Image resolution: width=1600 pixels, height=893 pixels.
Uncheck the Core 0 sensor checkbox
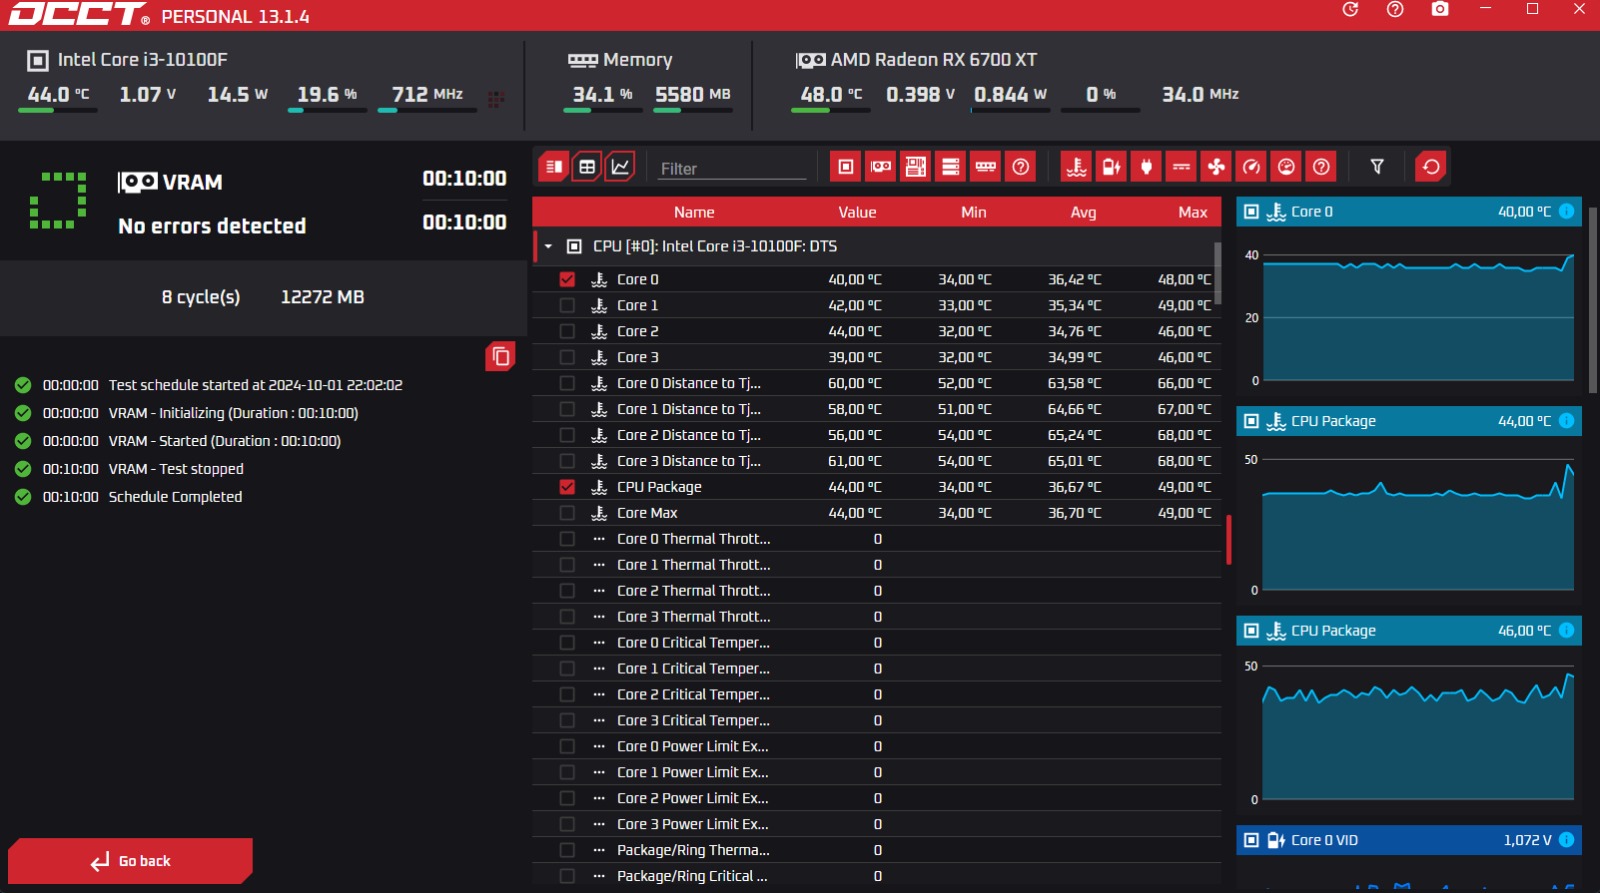567,279
